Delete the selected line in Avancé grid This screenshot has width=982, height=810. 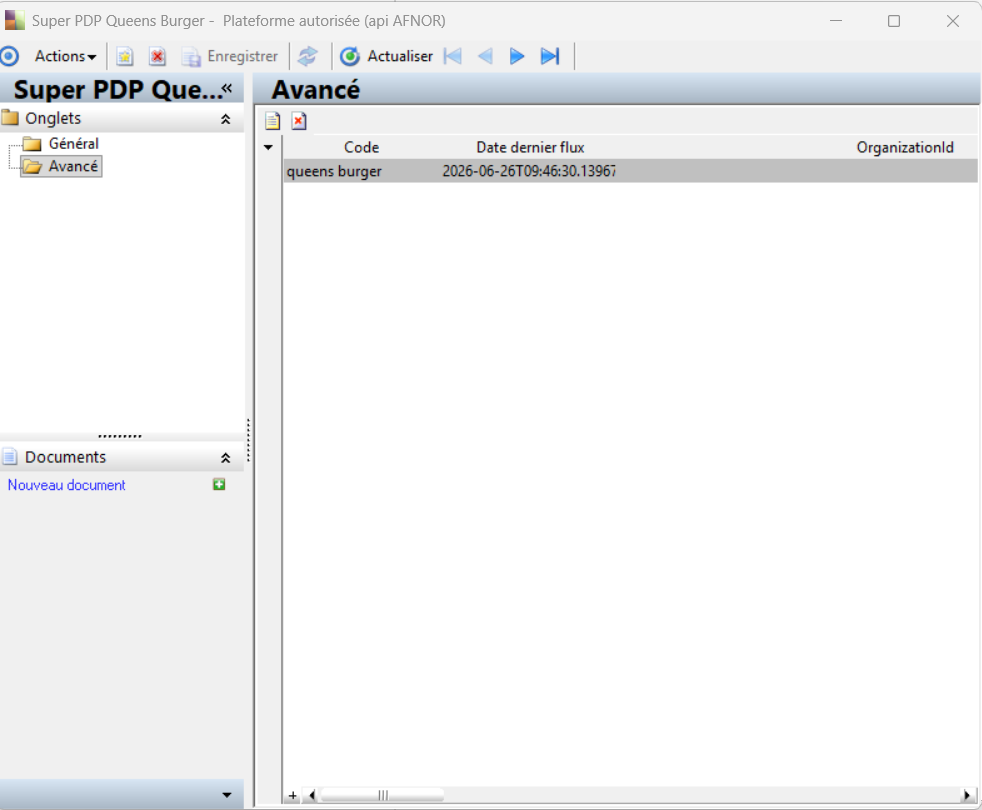(x=299, y=121)
